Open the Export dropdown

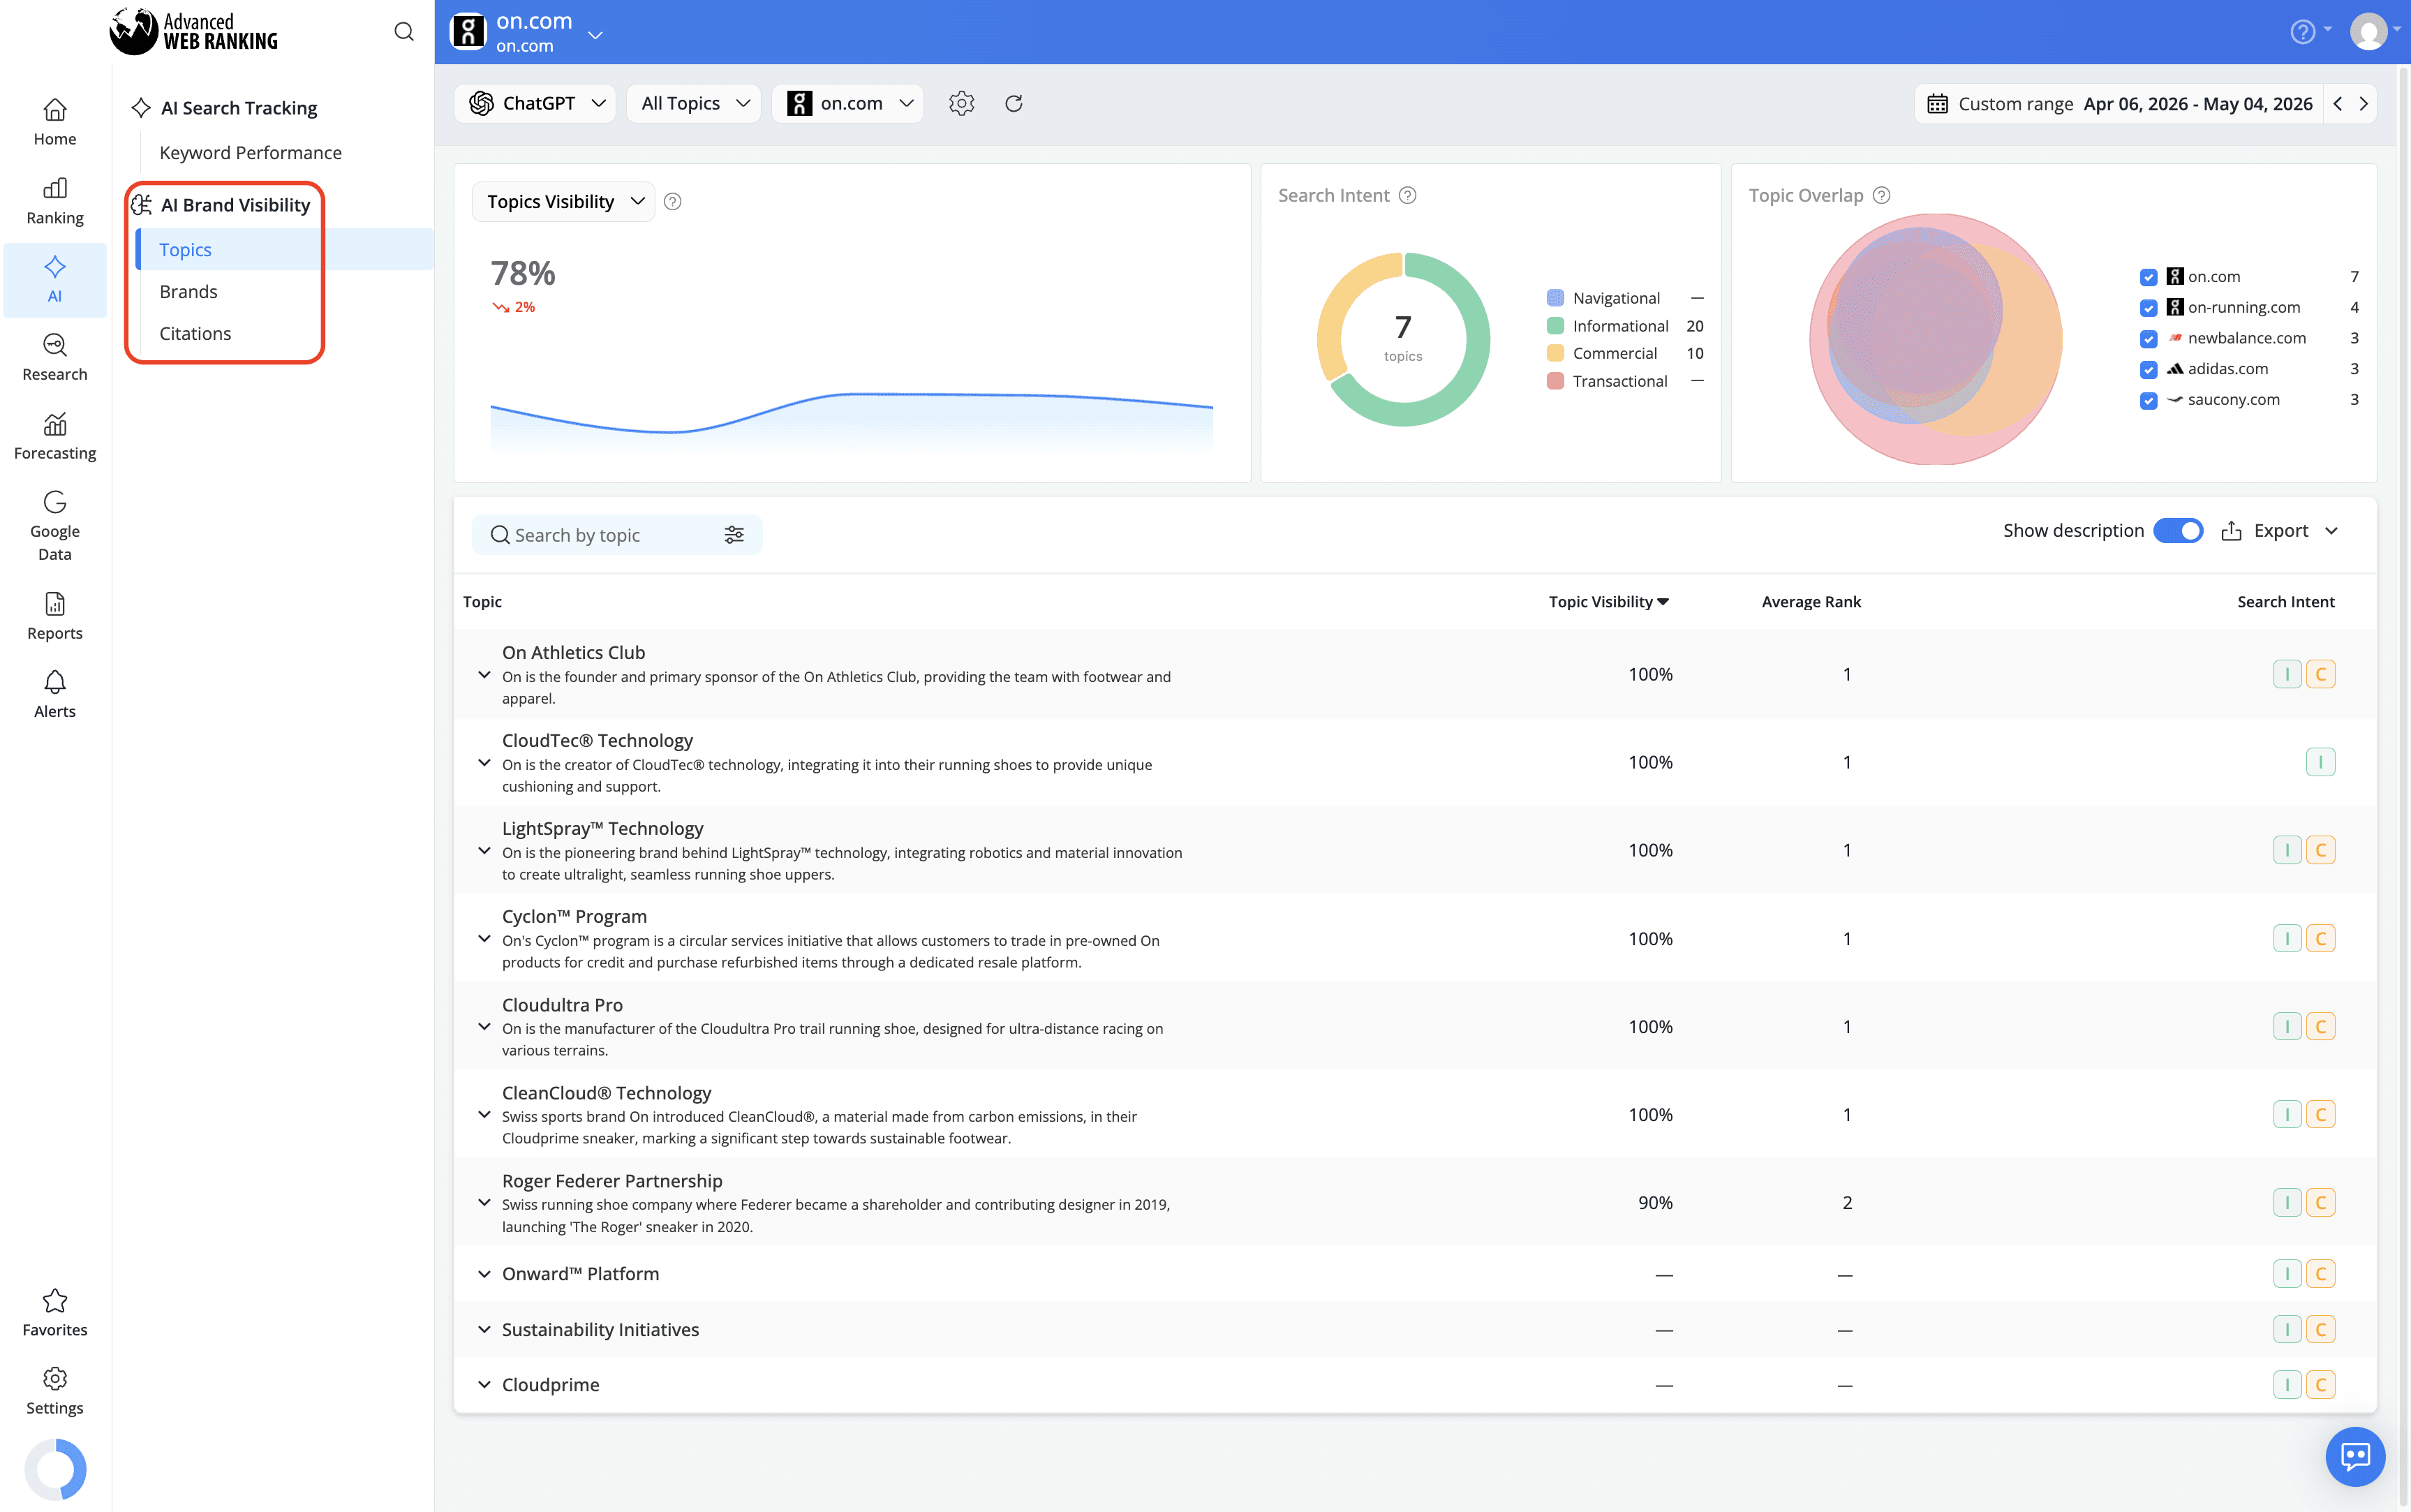(x=2281, y=531)
